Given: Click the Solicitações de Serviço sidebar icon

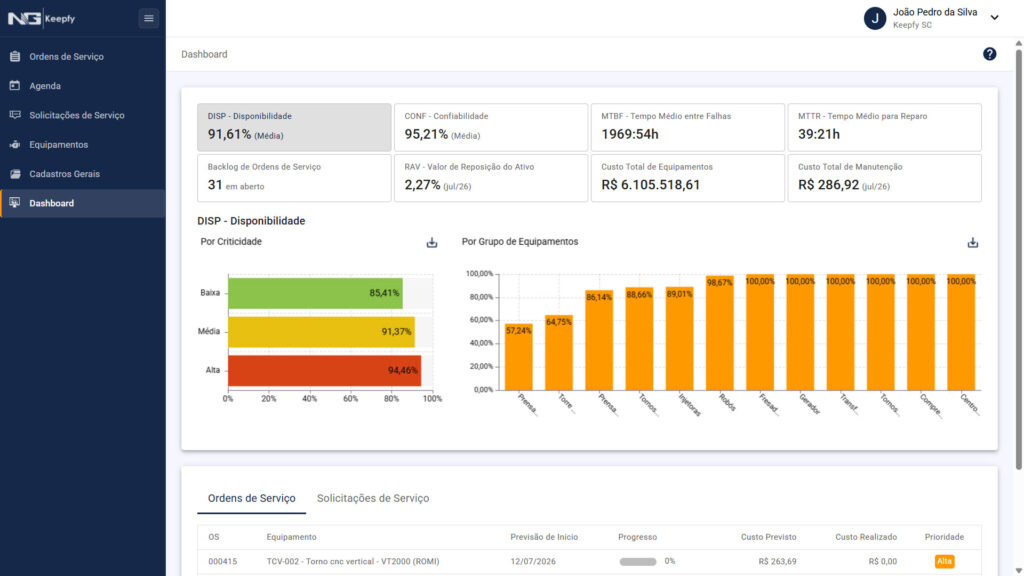Looking at the screenshot, I should pyautogui.click(x=15, y=115).
